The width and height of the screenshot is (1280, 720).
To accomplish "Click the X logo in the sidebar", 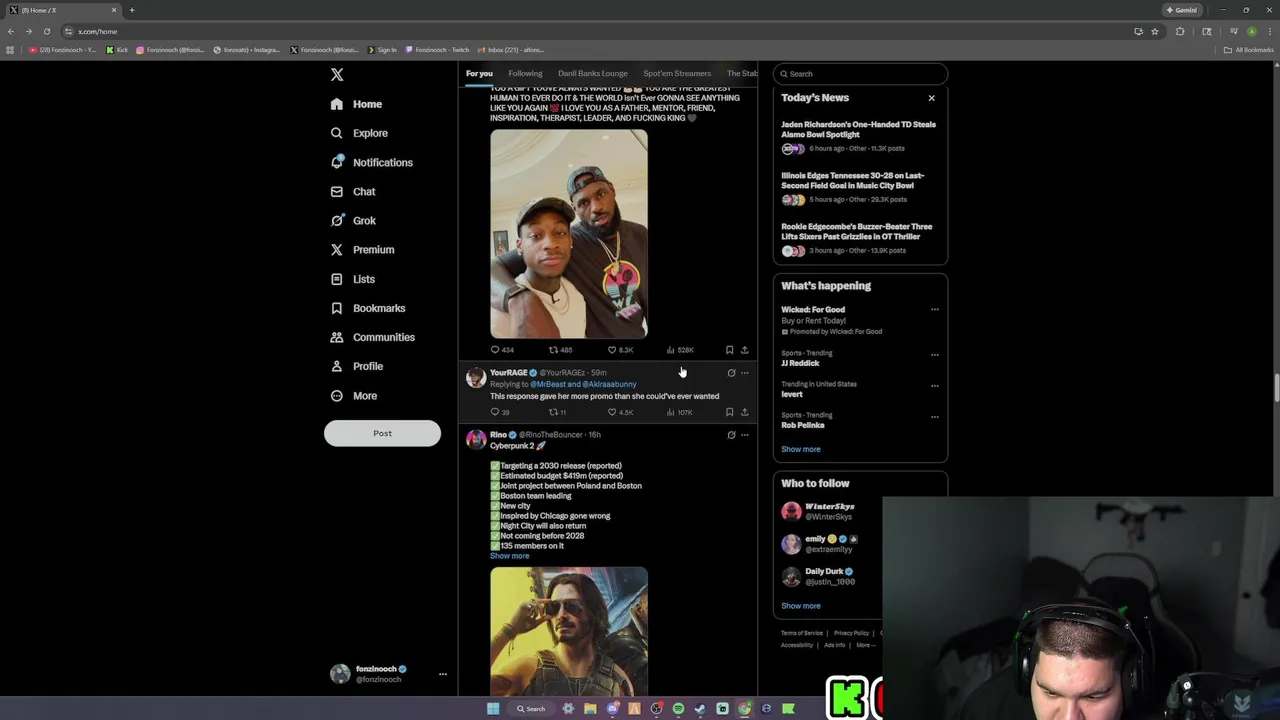I will tap(337, 75).
